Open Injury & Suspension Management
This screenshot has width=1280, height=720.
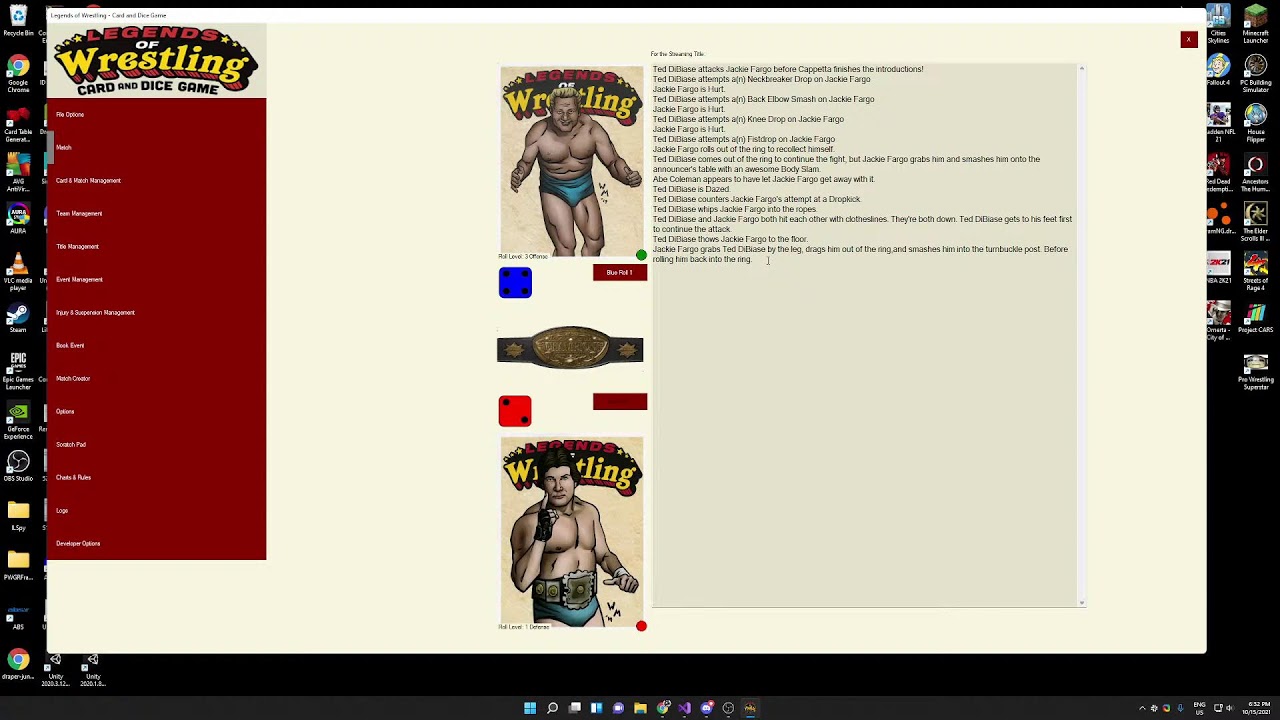pyautogui.click(x=95, y=313)
